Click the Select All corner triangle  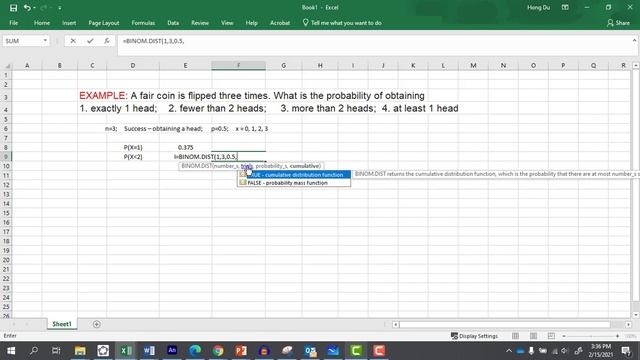click(7, 66)
